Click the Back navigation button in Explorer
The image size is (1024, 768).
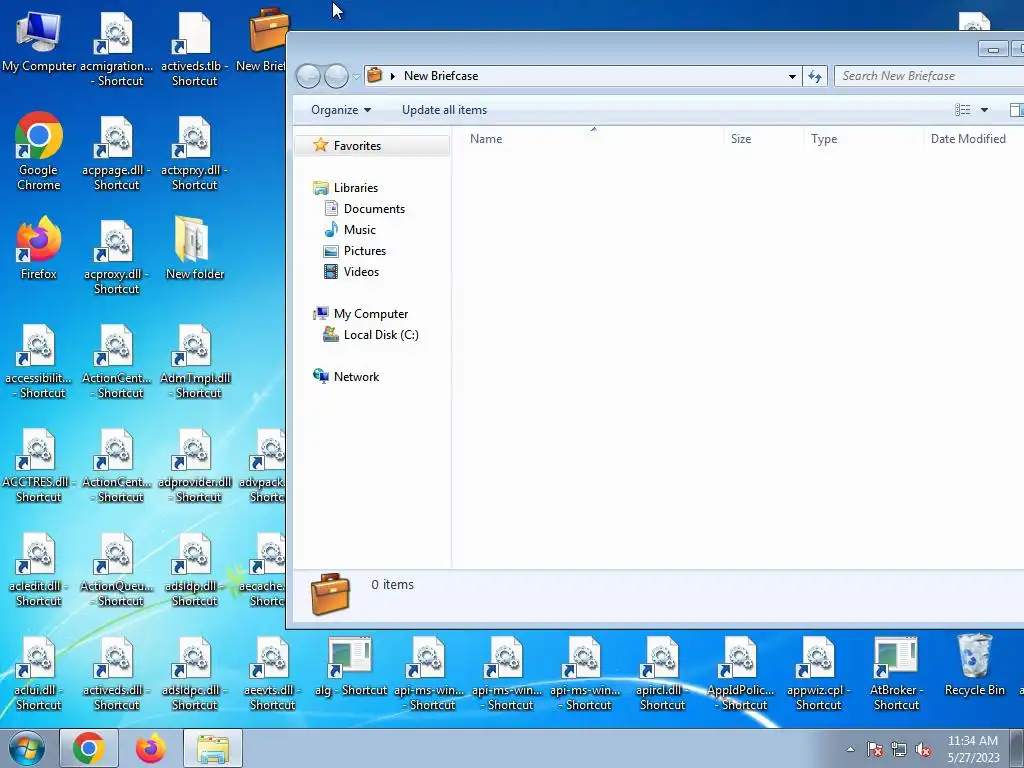pyautogui.click(x=308, y=76)
